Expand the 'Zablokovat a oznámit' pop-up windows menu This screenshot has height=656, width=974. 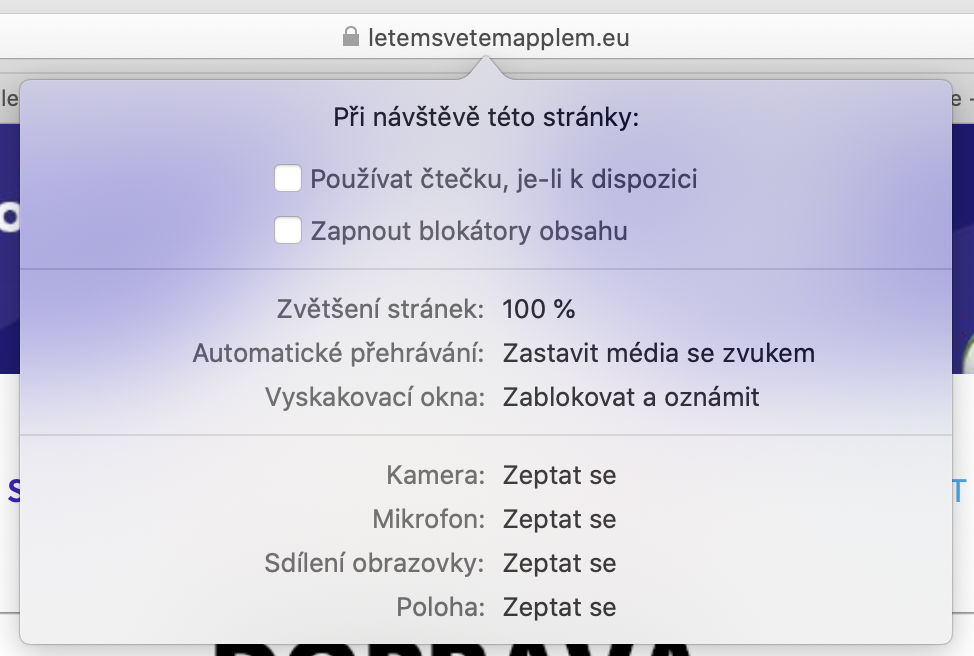(631, 397)
